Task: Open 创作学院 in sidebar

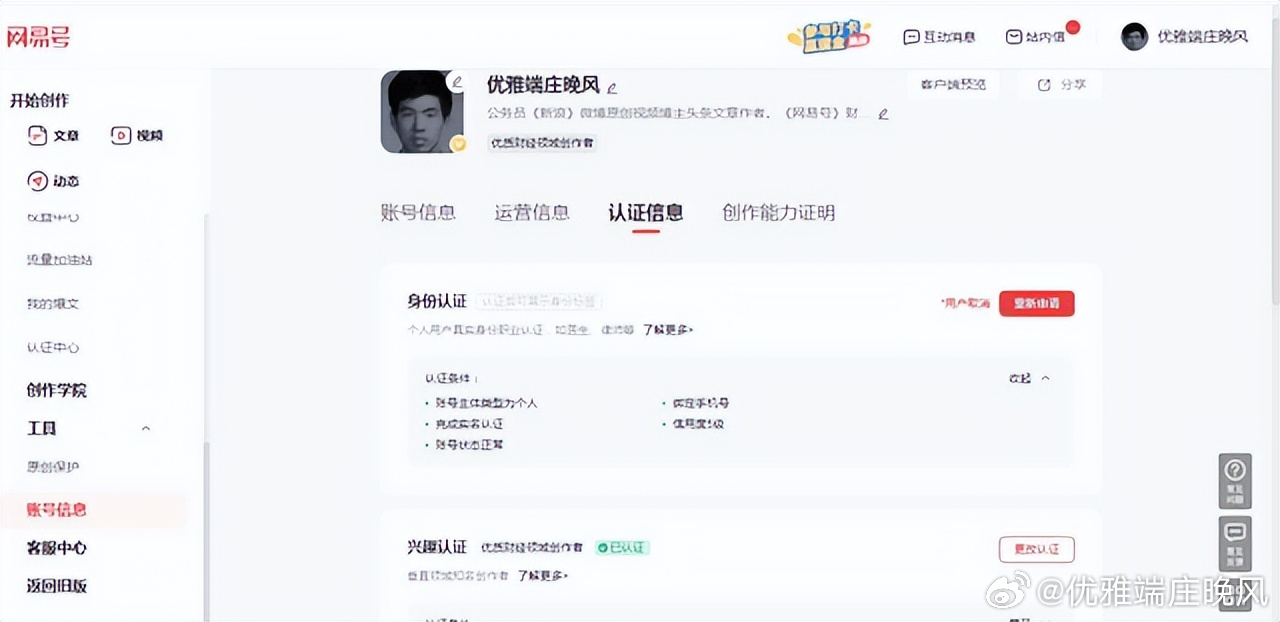Action: [56, 390]
